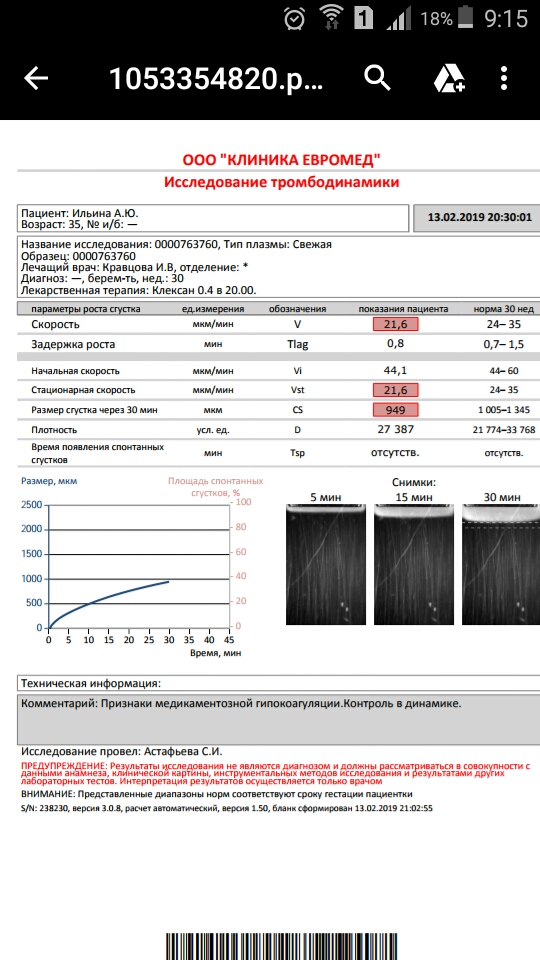
Task: Tap the heading Исследование тромбодинамики
Action: 282,182
